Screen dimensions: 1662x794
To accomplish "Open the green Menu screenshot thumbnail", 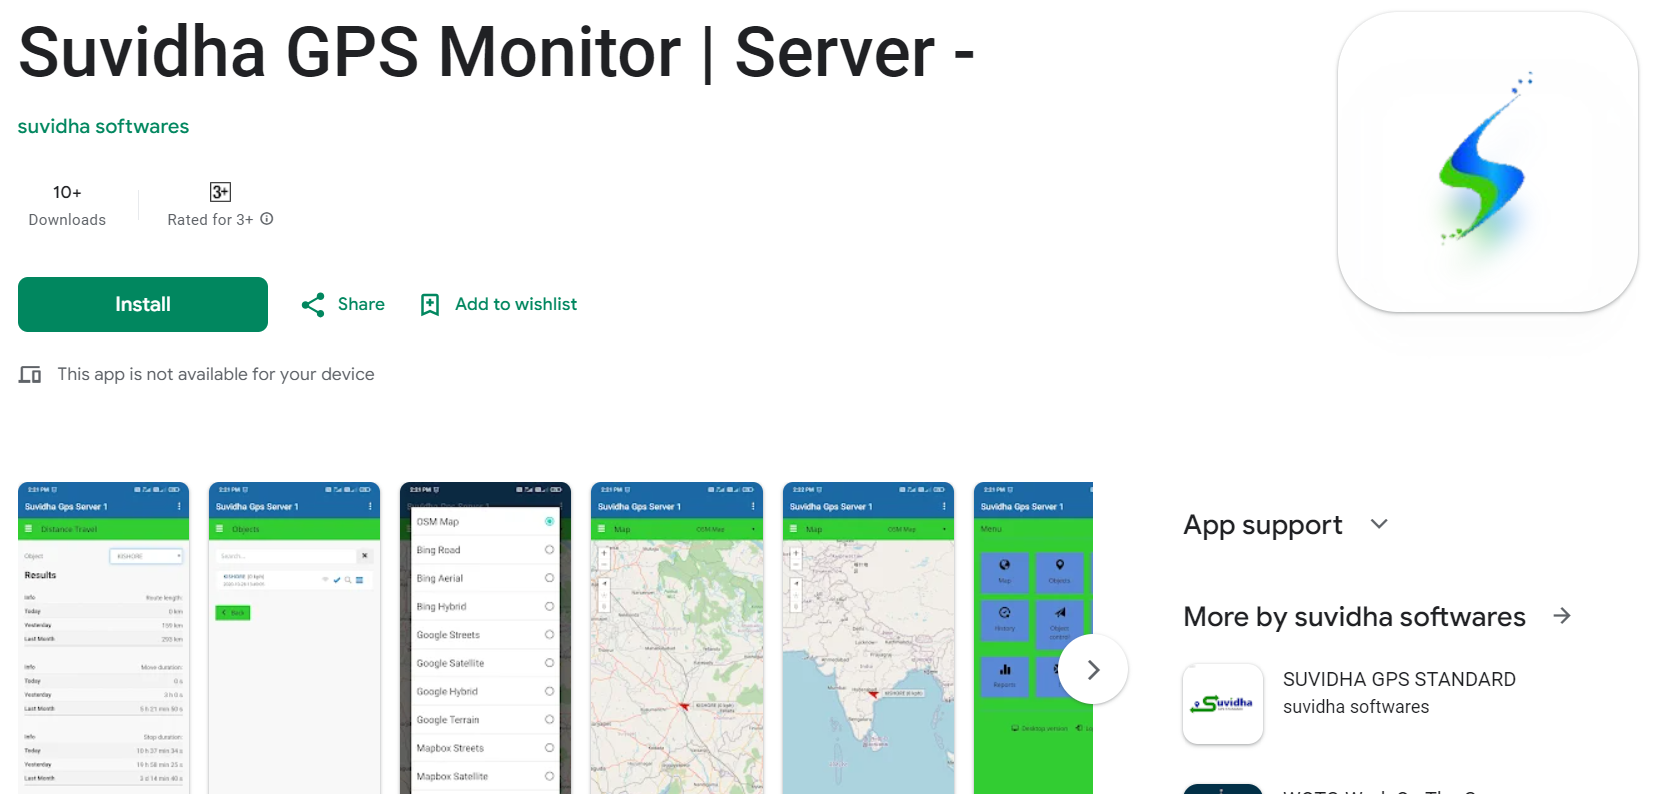I will point(1033,638).
